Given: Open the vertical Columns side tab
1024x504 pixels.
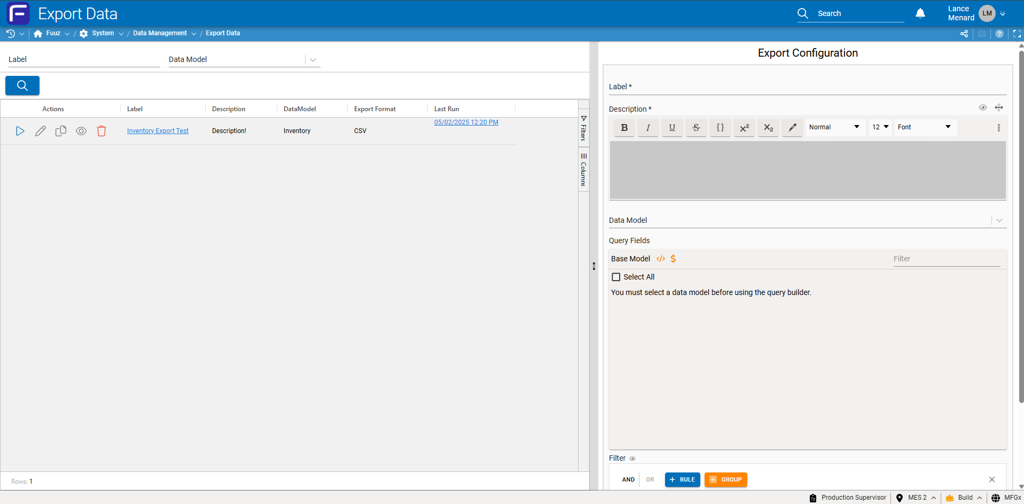Looking at the screenshot, I should (x=583, y=170).
